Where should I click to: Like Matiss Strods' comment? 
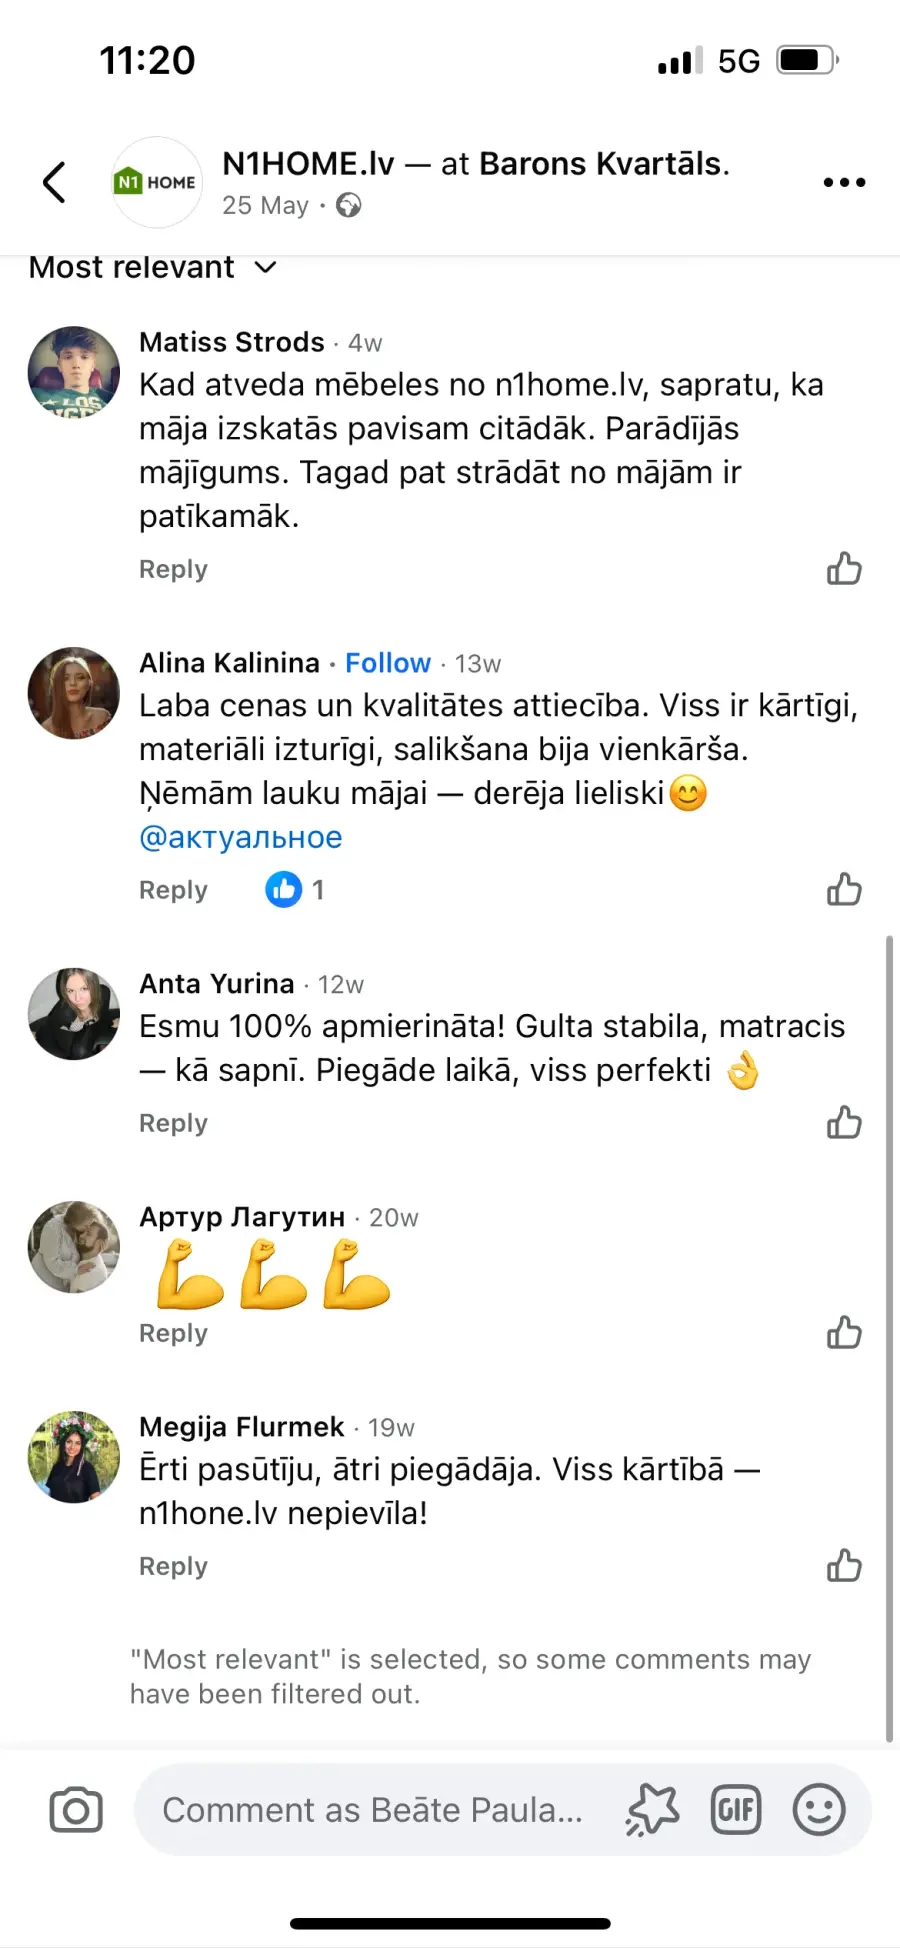click(x=844, y=569)
